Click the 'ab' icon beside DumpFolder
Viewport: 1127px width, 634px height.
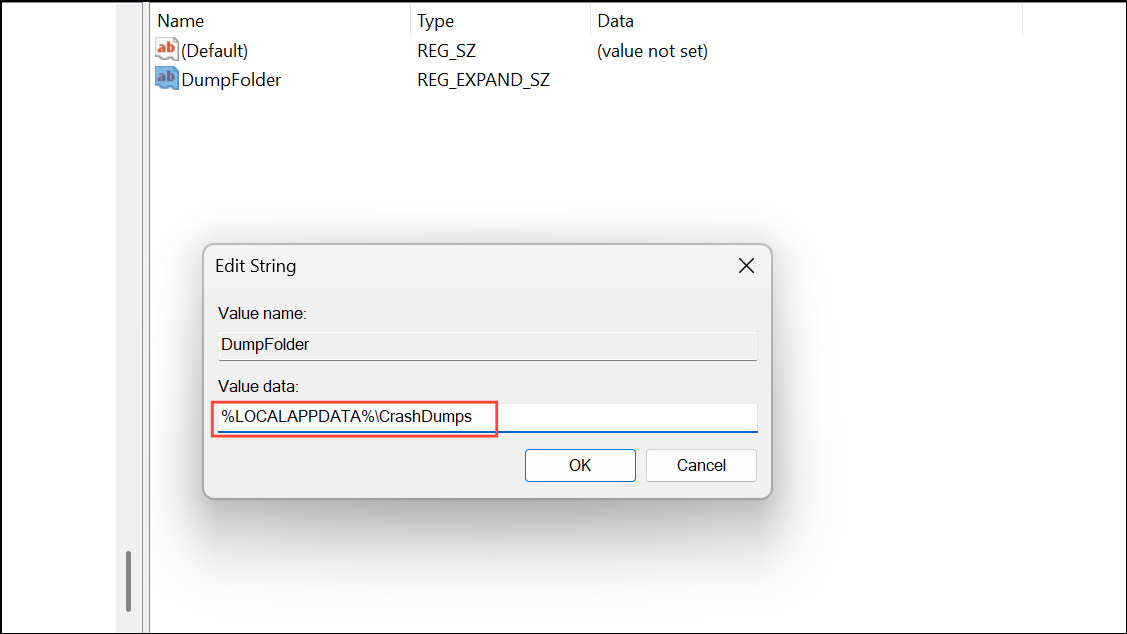pyautogui.click(x=166, y=79)
